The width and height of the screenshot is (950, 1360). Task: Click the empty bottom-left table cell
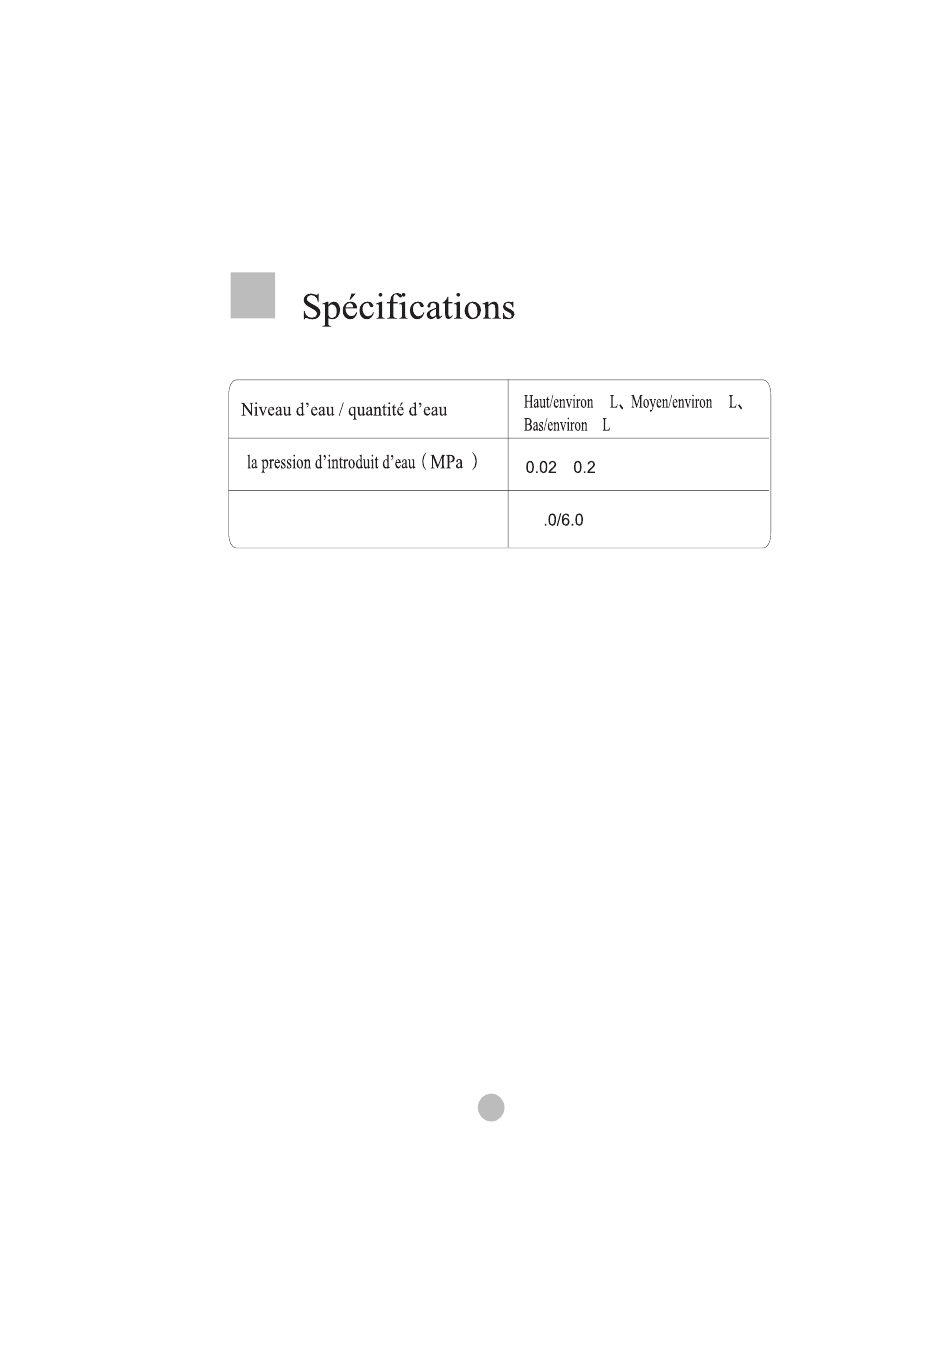[369, 519]
